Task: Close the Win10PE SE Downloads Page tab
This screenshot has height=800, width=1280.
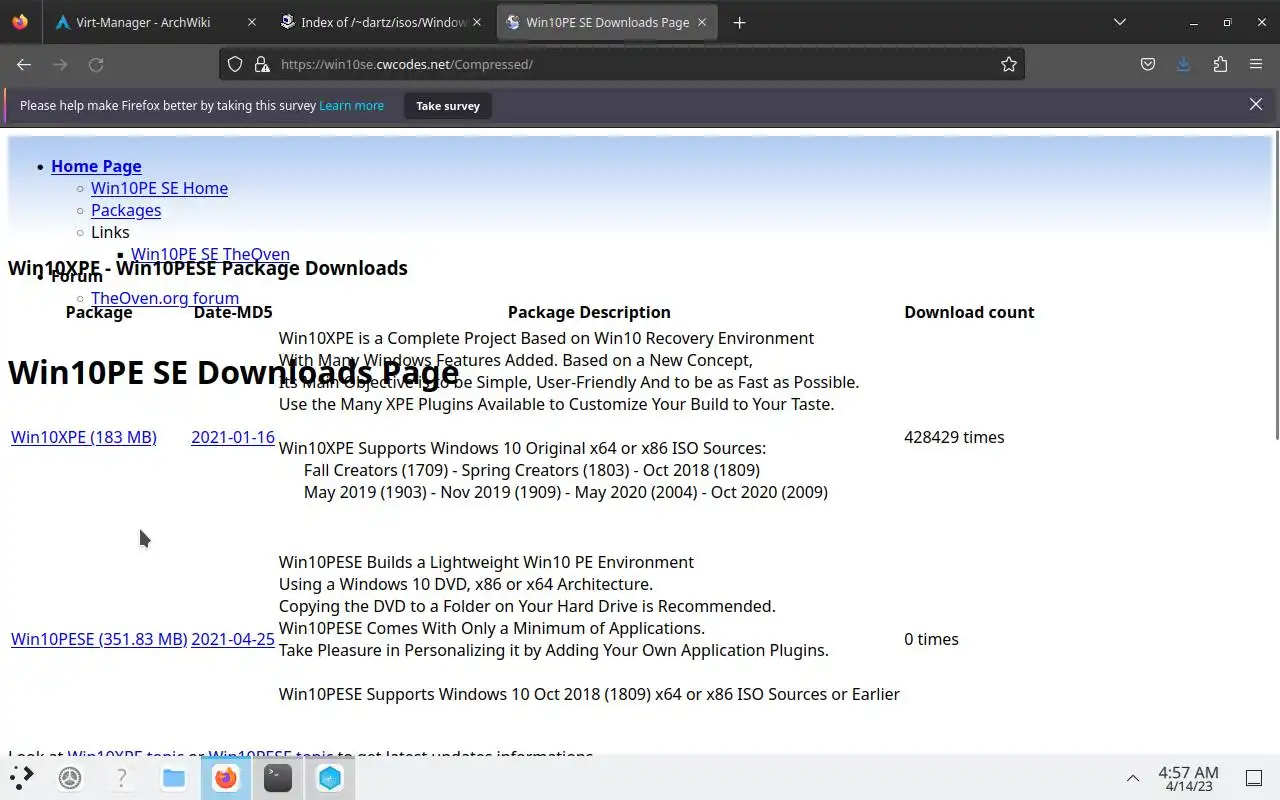Action: click(x=702, y=22)
